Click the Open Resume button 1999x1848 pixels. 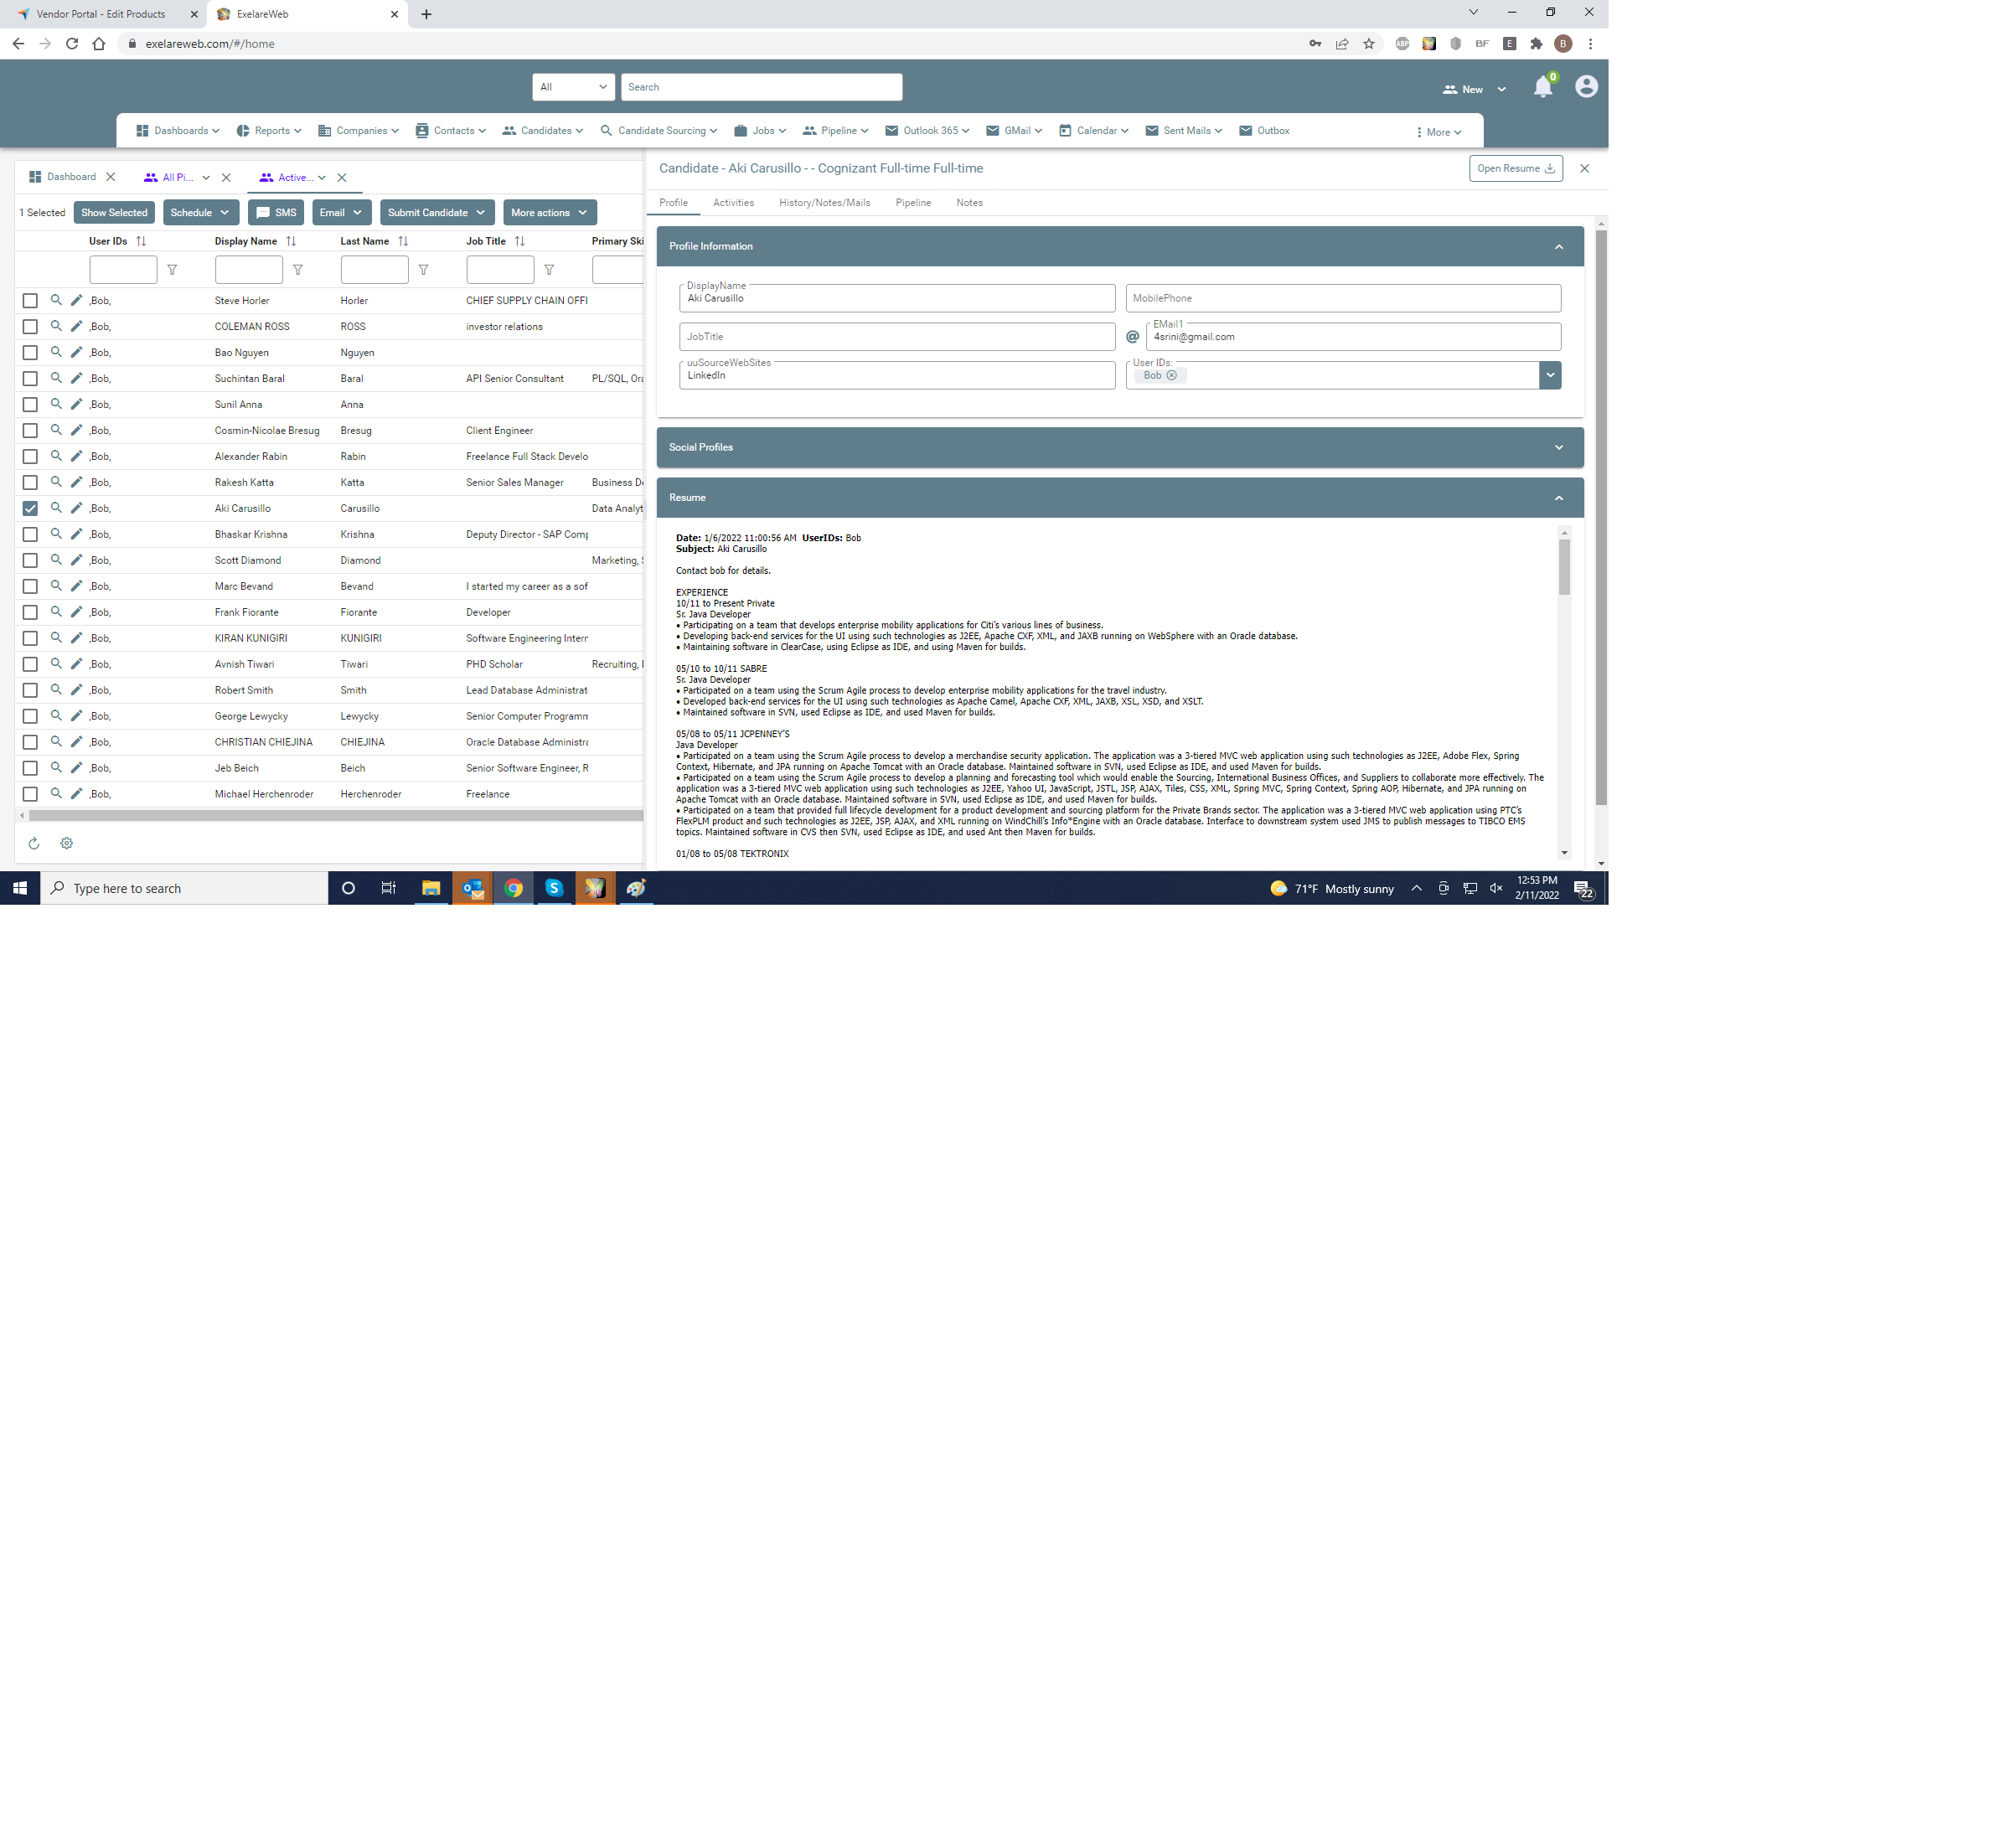coord(1514,168)
